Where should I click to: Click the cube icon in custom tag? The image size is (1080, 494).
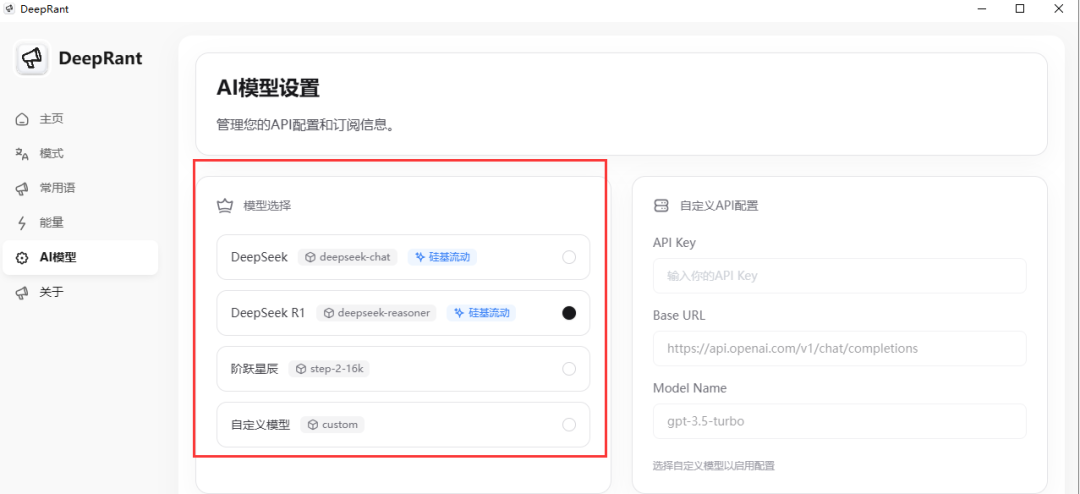(313, 424)
